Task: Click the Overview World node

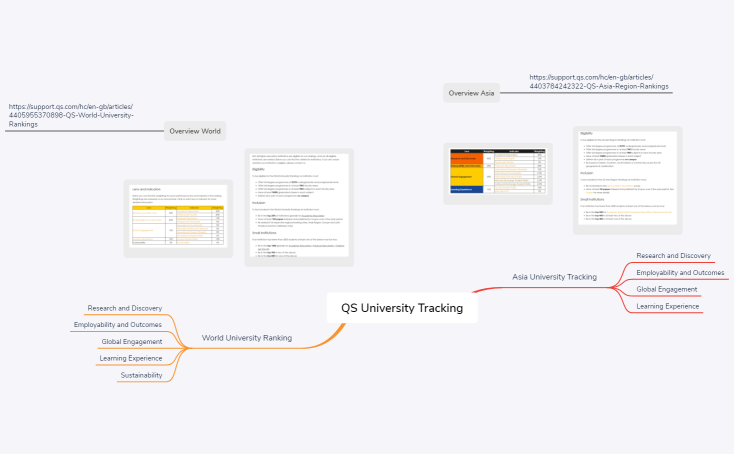Action: [x=195, y=131]
